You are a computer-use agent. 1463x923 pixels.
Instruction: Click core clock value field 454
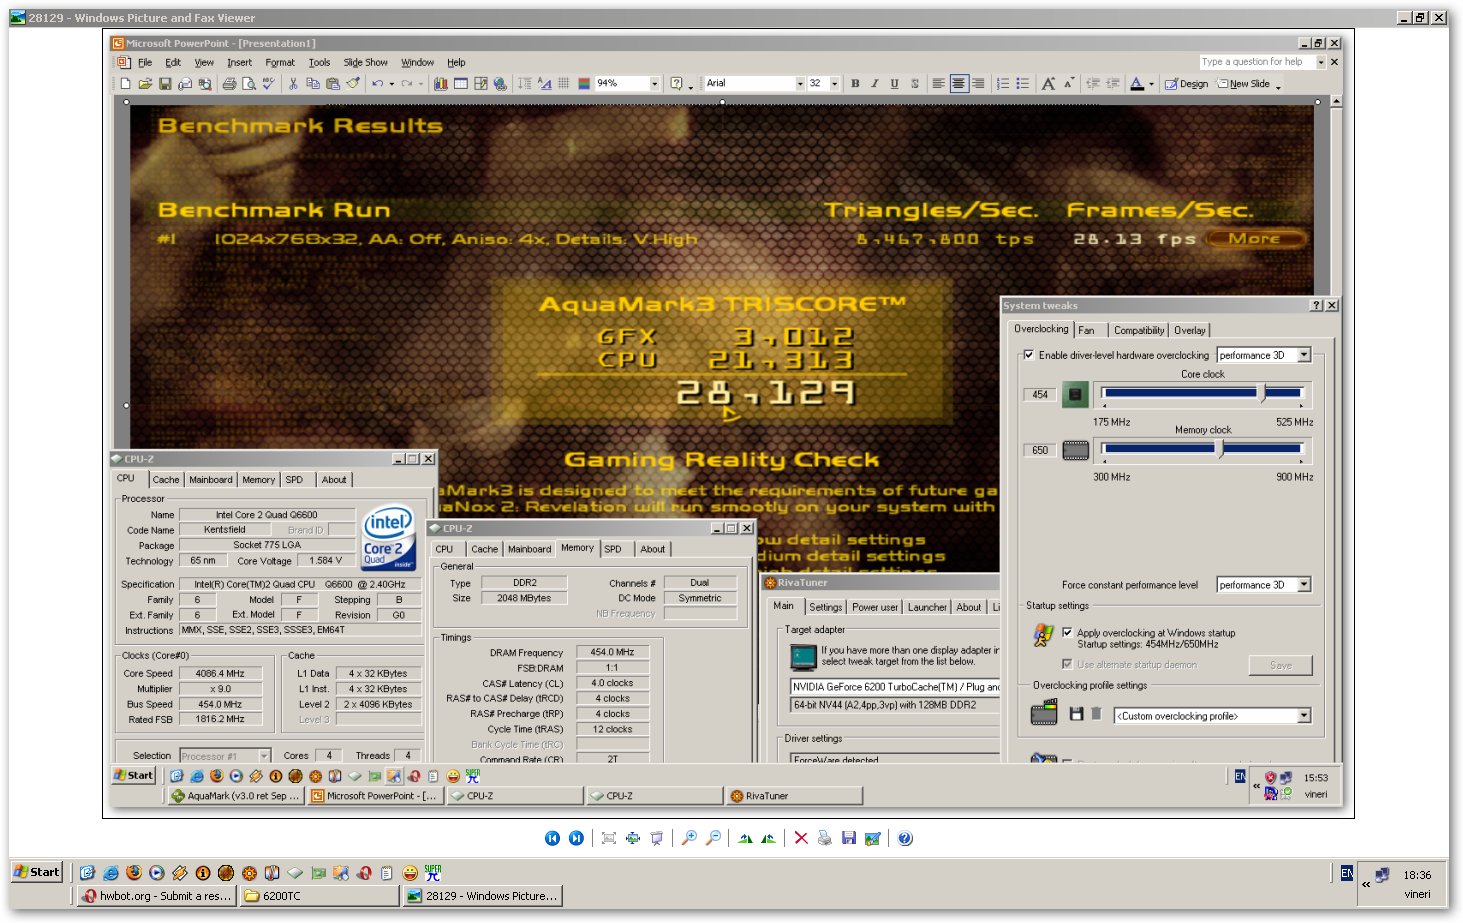click(x=1040, y=394)
